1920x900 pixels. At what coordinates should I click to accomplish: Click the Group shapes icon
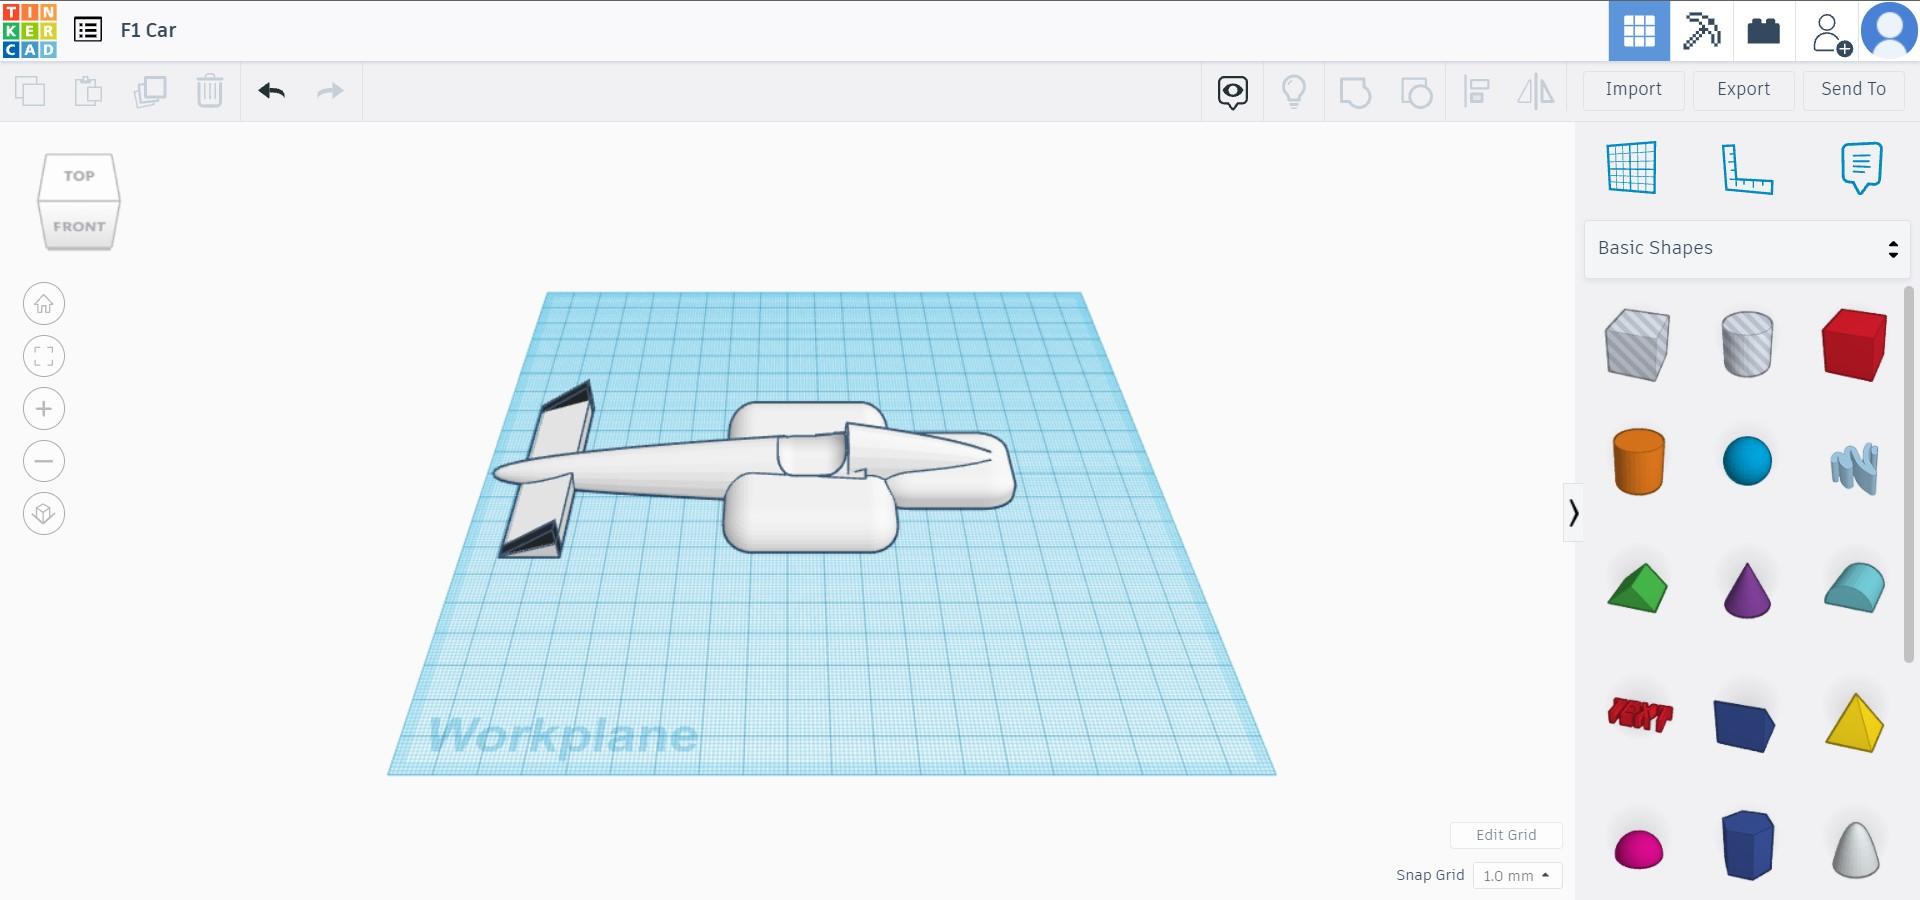point(1355,92)
